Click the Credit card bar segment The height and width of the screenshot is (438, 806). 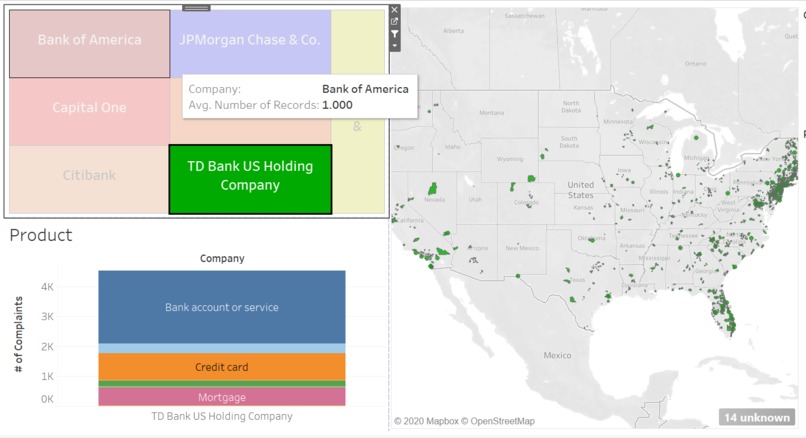point(222,367)
